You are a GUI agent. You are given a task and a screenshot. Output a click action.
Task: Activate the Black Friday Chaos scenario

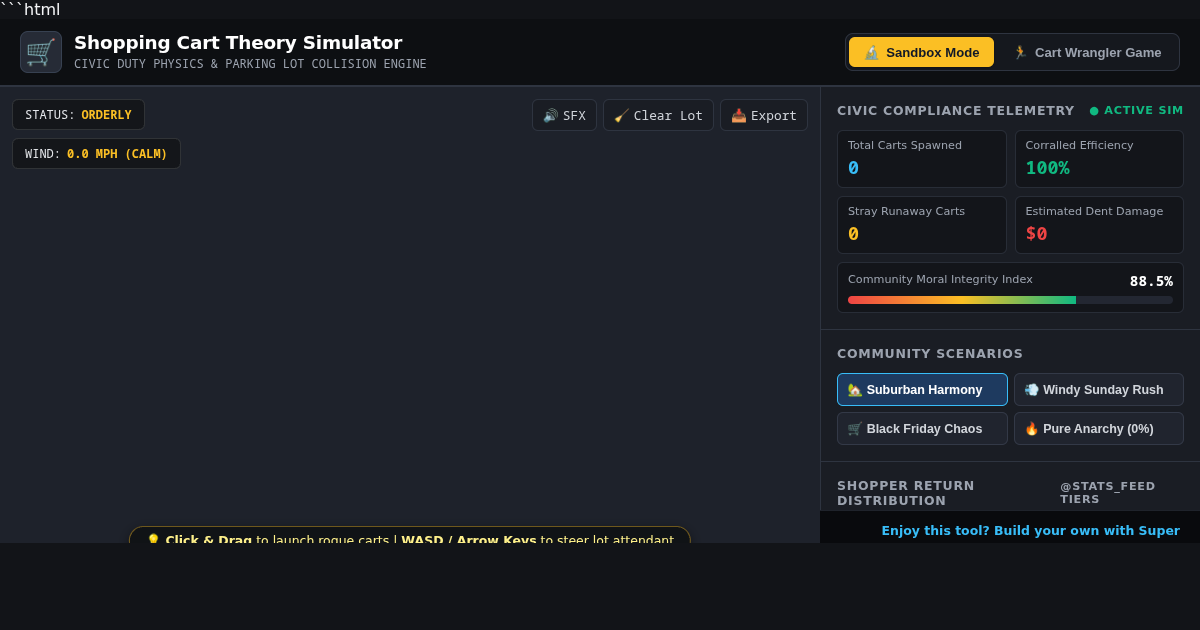pos(922,429)
